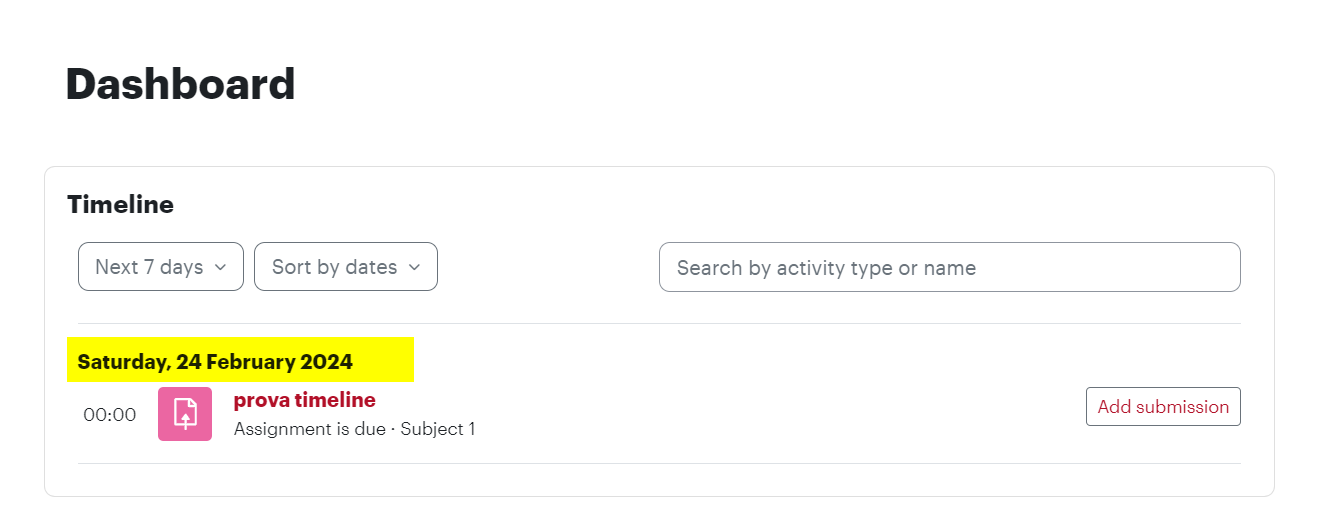This screenshot has height=508, width=1317.
Task: Start a submission for prova timeline
Action: click(x=1163, y=406)
